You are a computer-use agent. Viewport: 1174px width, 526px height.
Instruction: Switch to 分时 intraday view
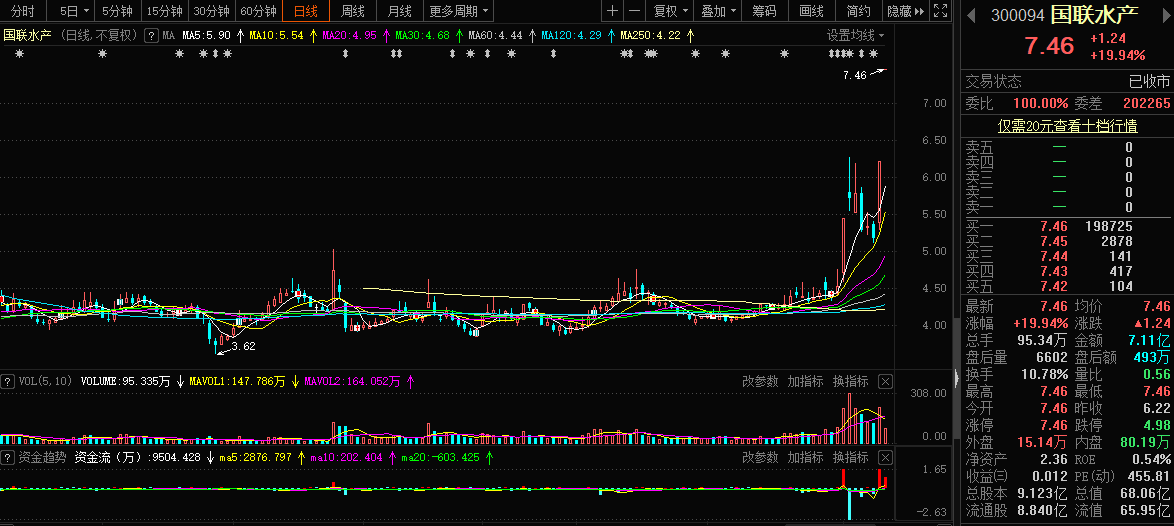pos(22,10)
